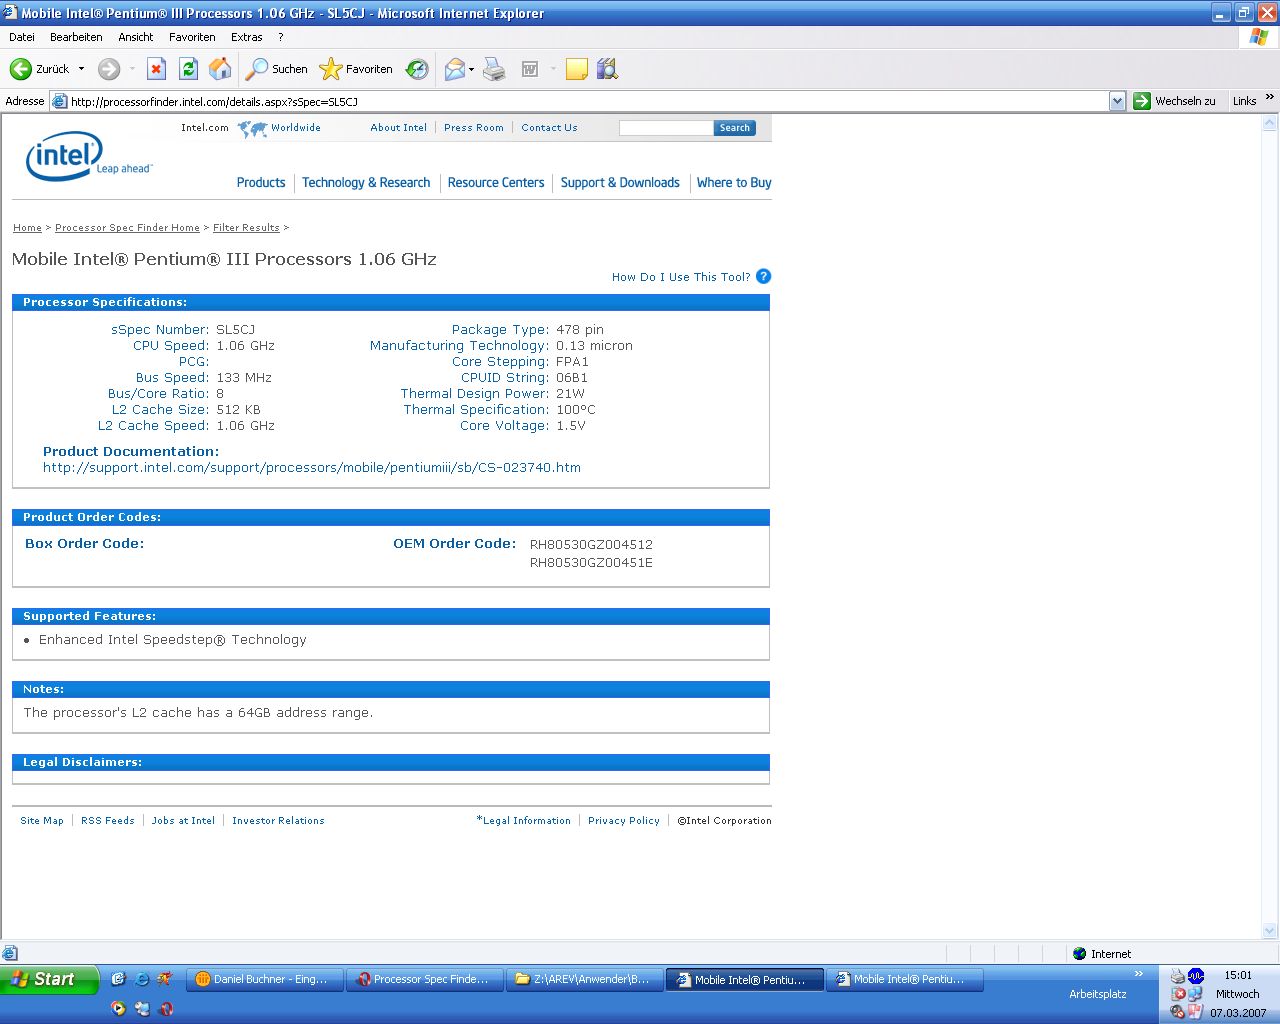Print the page with printer icon
Viewport: 1280px width, 1024px height.
click(494, 69)
